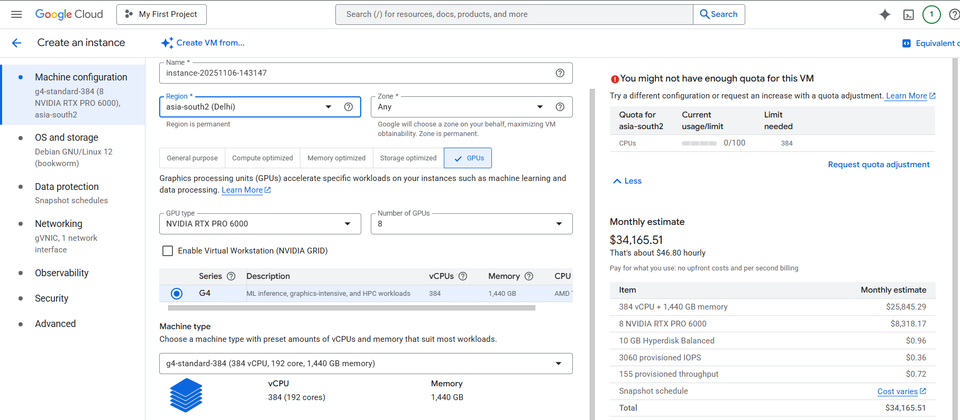
Task: Open the Number of GPUs dropdown
Action: (x=471, y=224)
